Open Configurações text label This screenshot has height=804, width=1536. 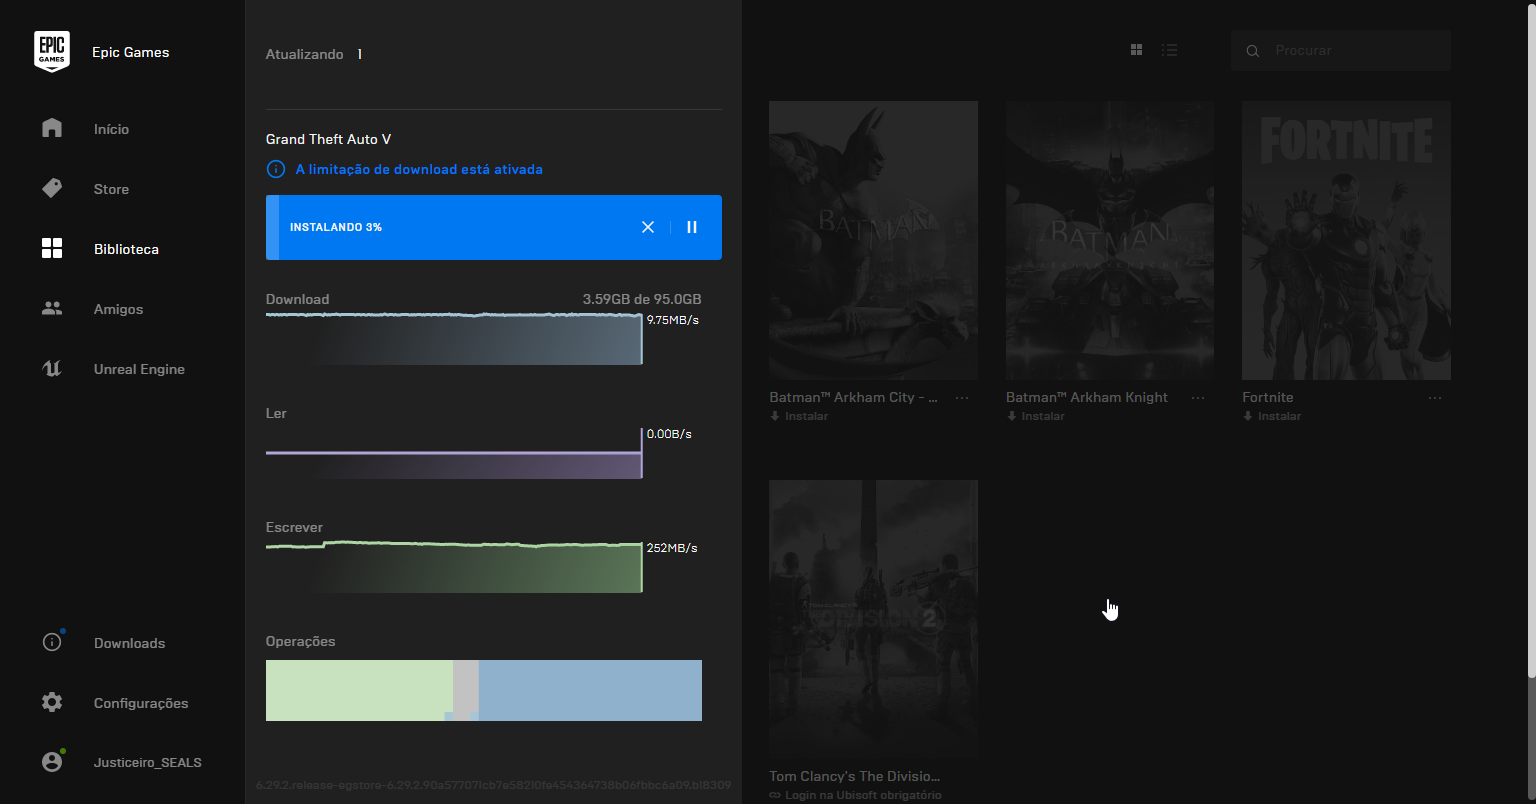click(141, 703)
